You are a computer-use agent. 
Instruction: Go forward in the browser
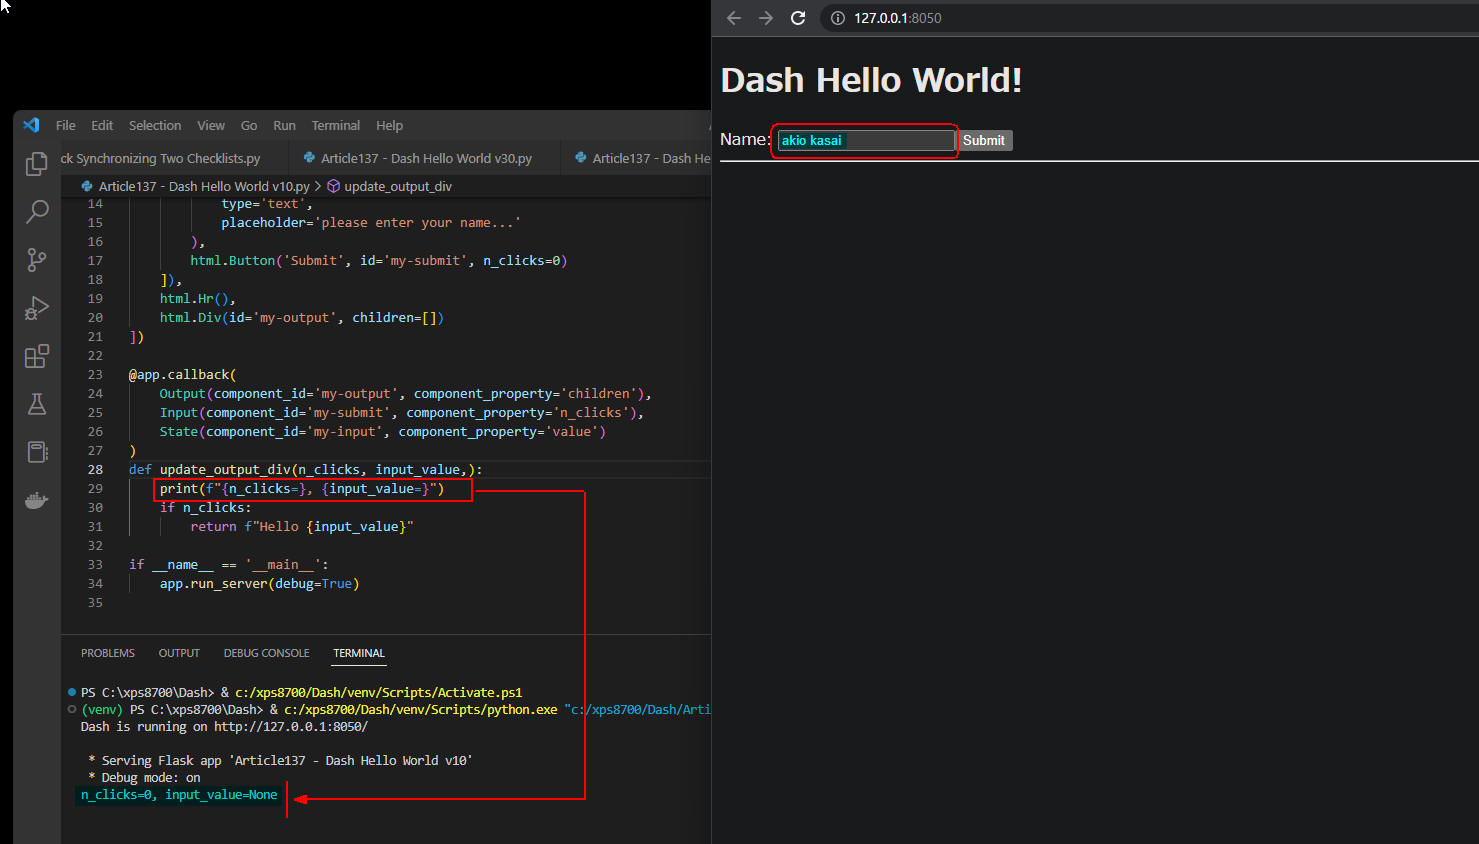[x=766, y=18]
